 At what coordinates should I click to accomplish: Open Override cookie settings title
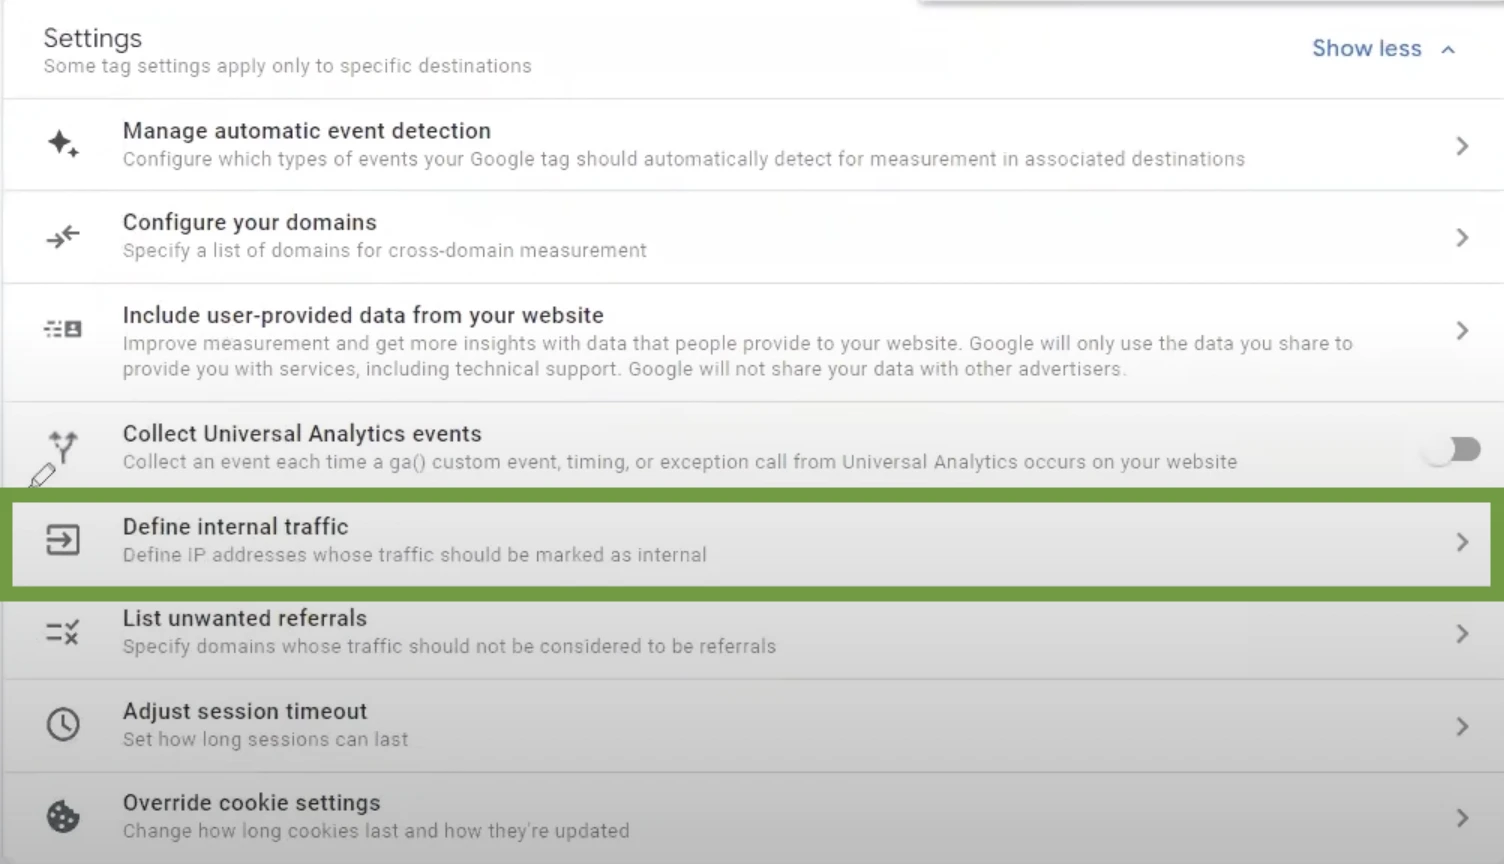point(252,803)
